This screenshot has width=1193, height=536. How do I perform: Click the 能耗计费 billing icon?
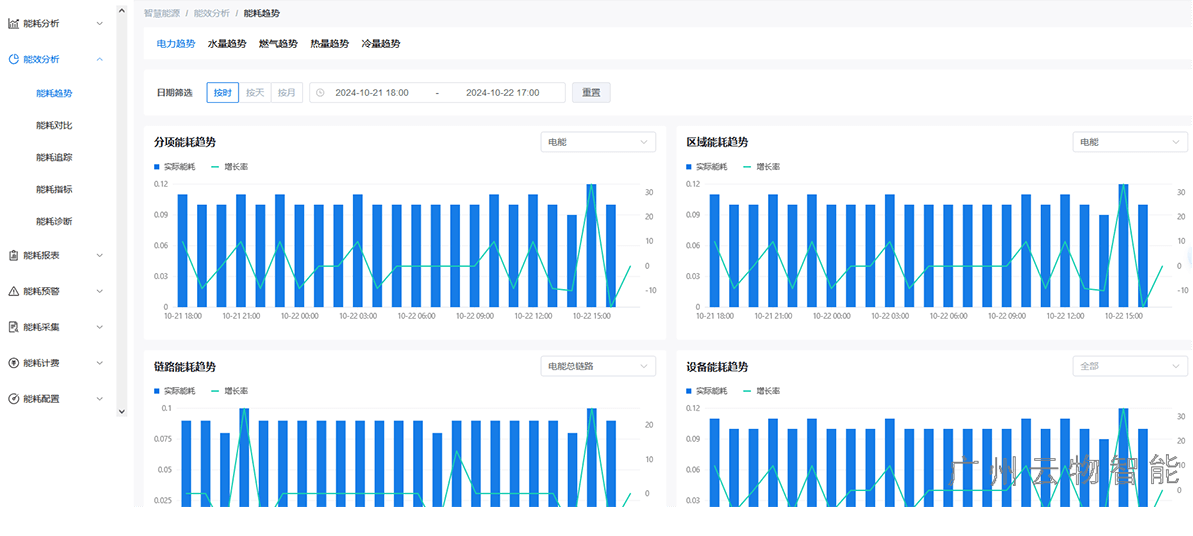click(x=14, y=363)
